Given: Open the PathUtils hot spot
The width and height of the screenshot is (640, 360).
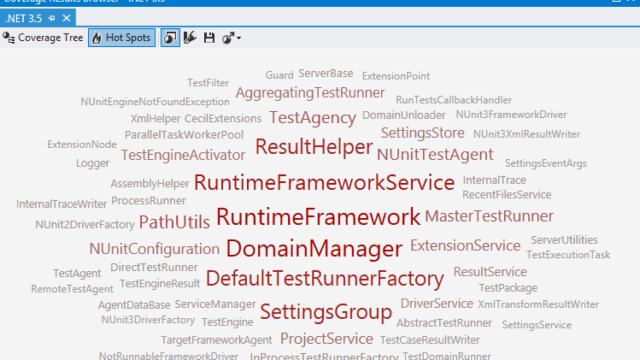Looking at the screenshot, I should pyautogui.click(x=174, y=222).
